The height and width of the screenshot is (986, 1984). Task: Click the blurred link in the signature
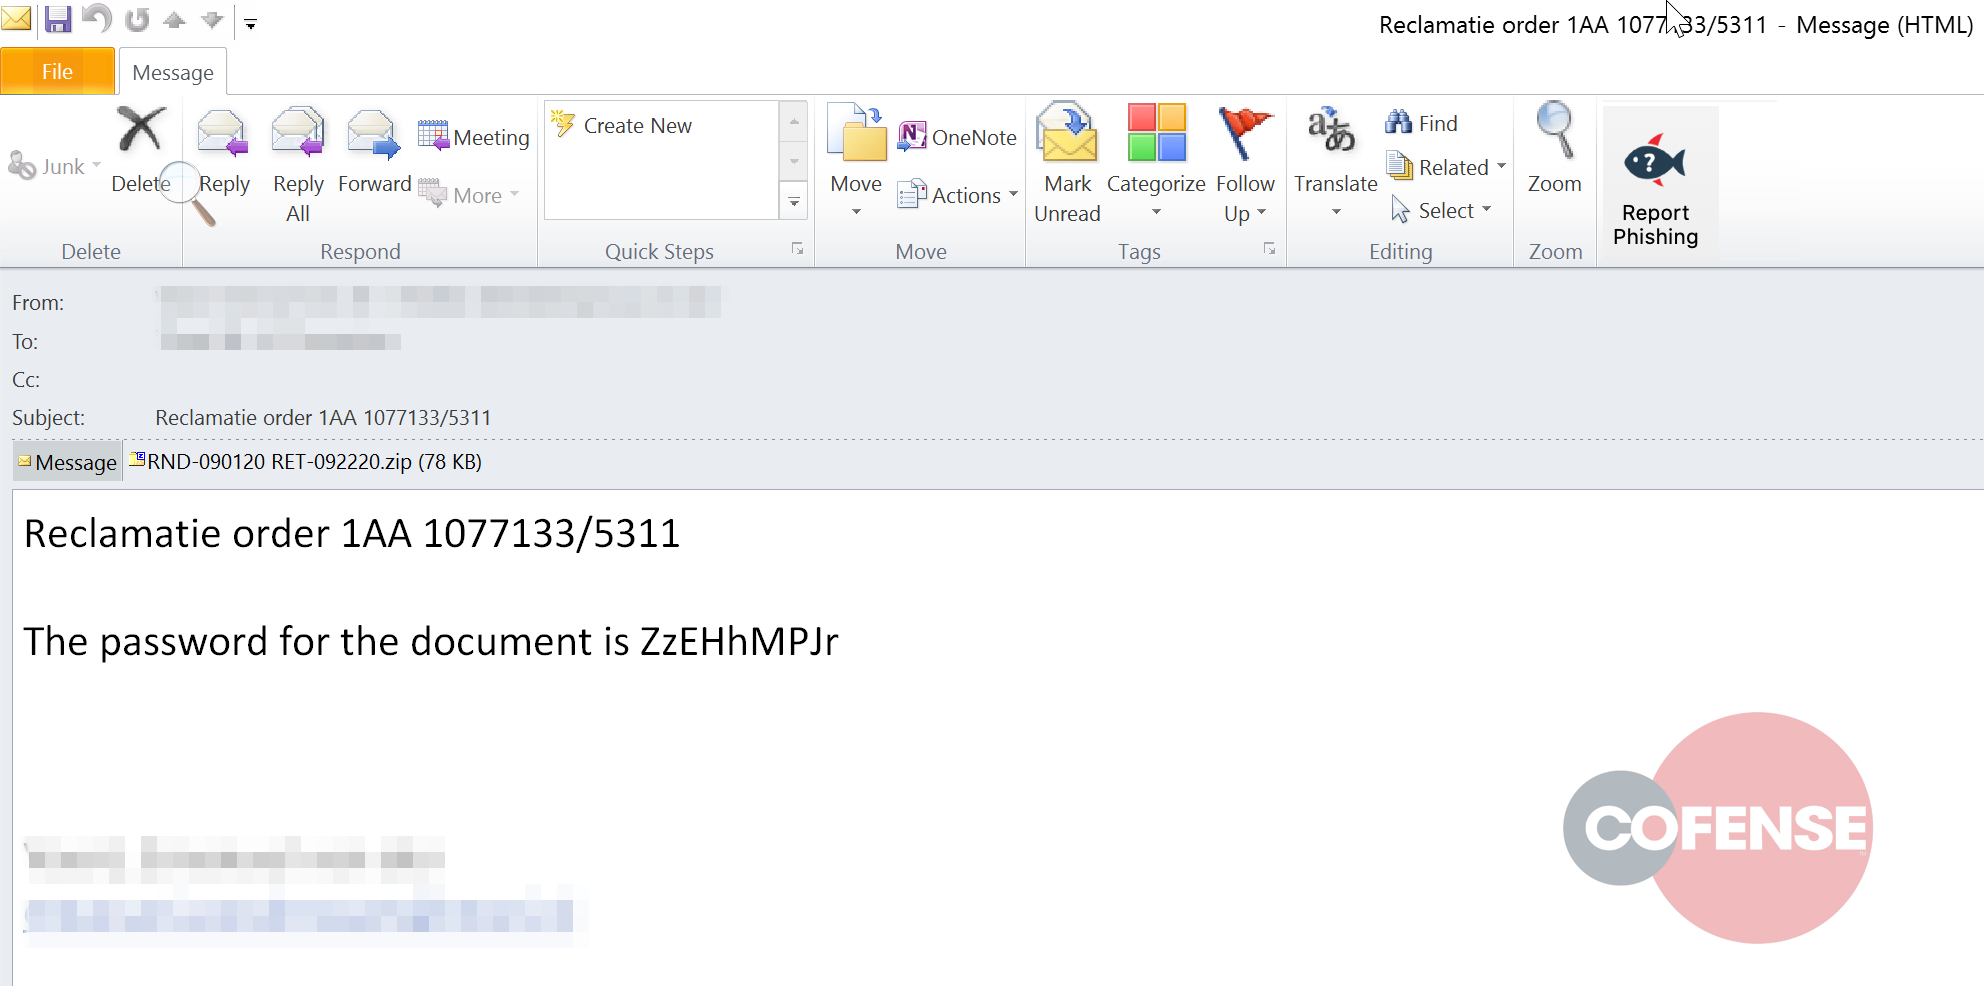300,915
